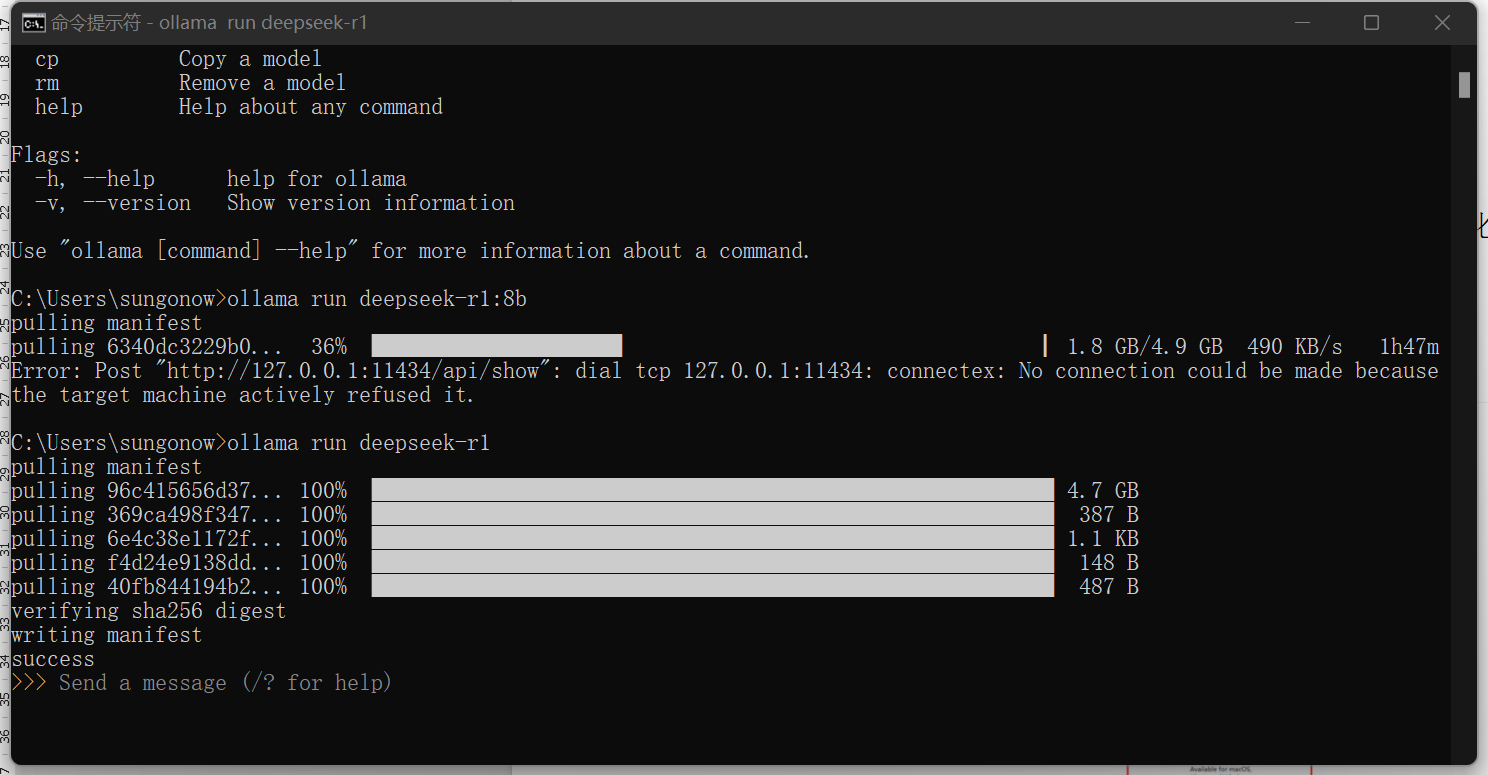Click the '-v, --version' flag text
Viewport: 1488px width, 775px height.
(x=112, y=203)
